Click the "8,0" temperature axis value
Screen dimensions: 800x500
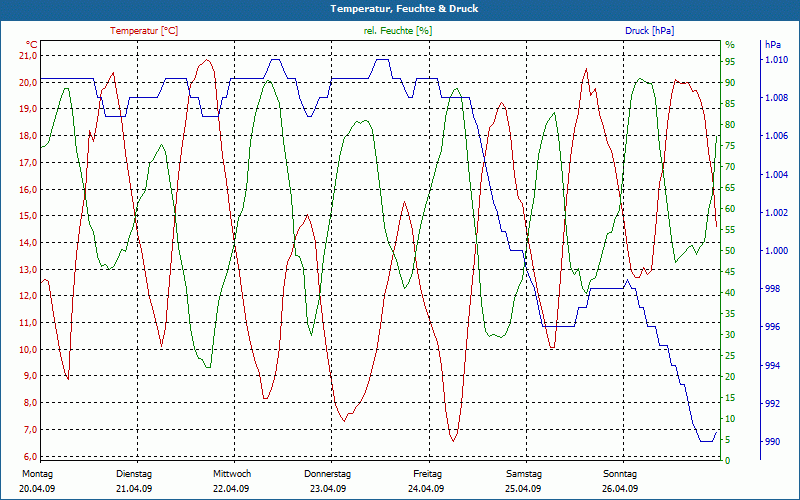[x=31, y=403]
